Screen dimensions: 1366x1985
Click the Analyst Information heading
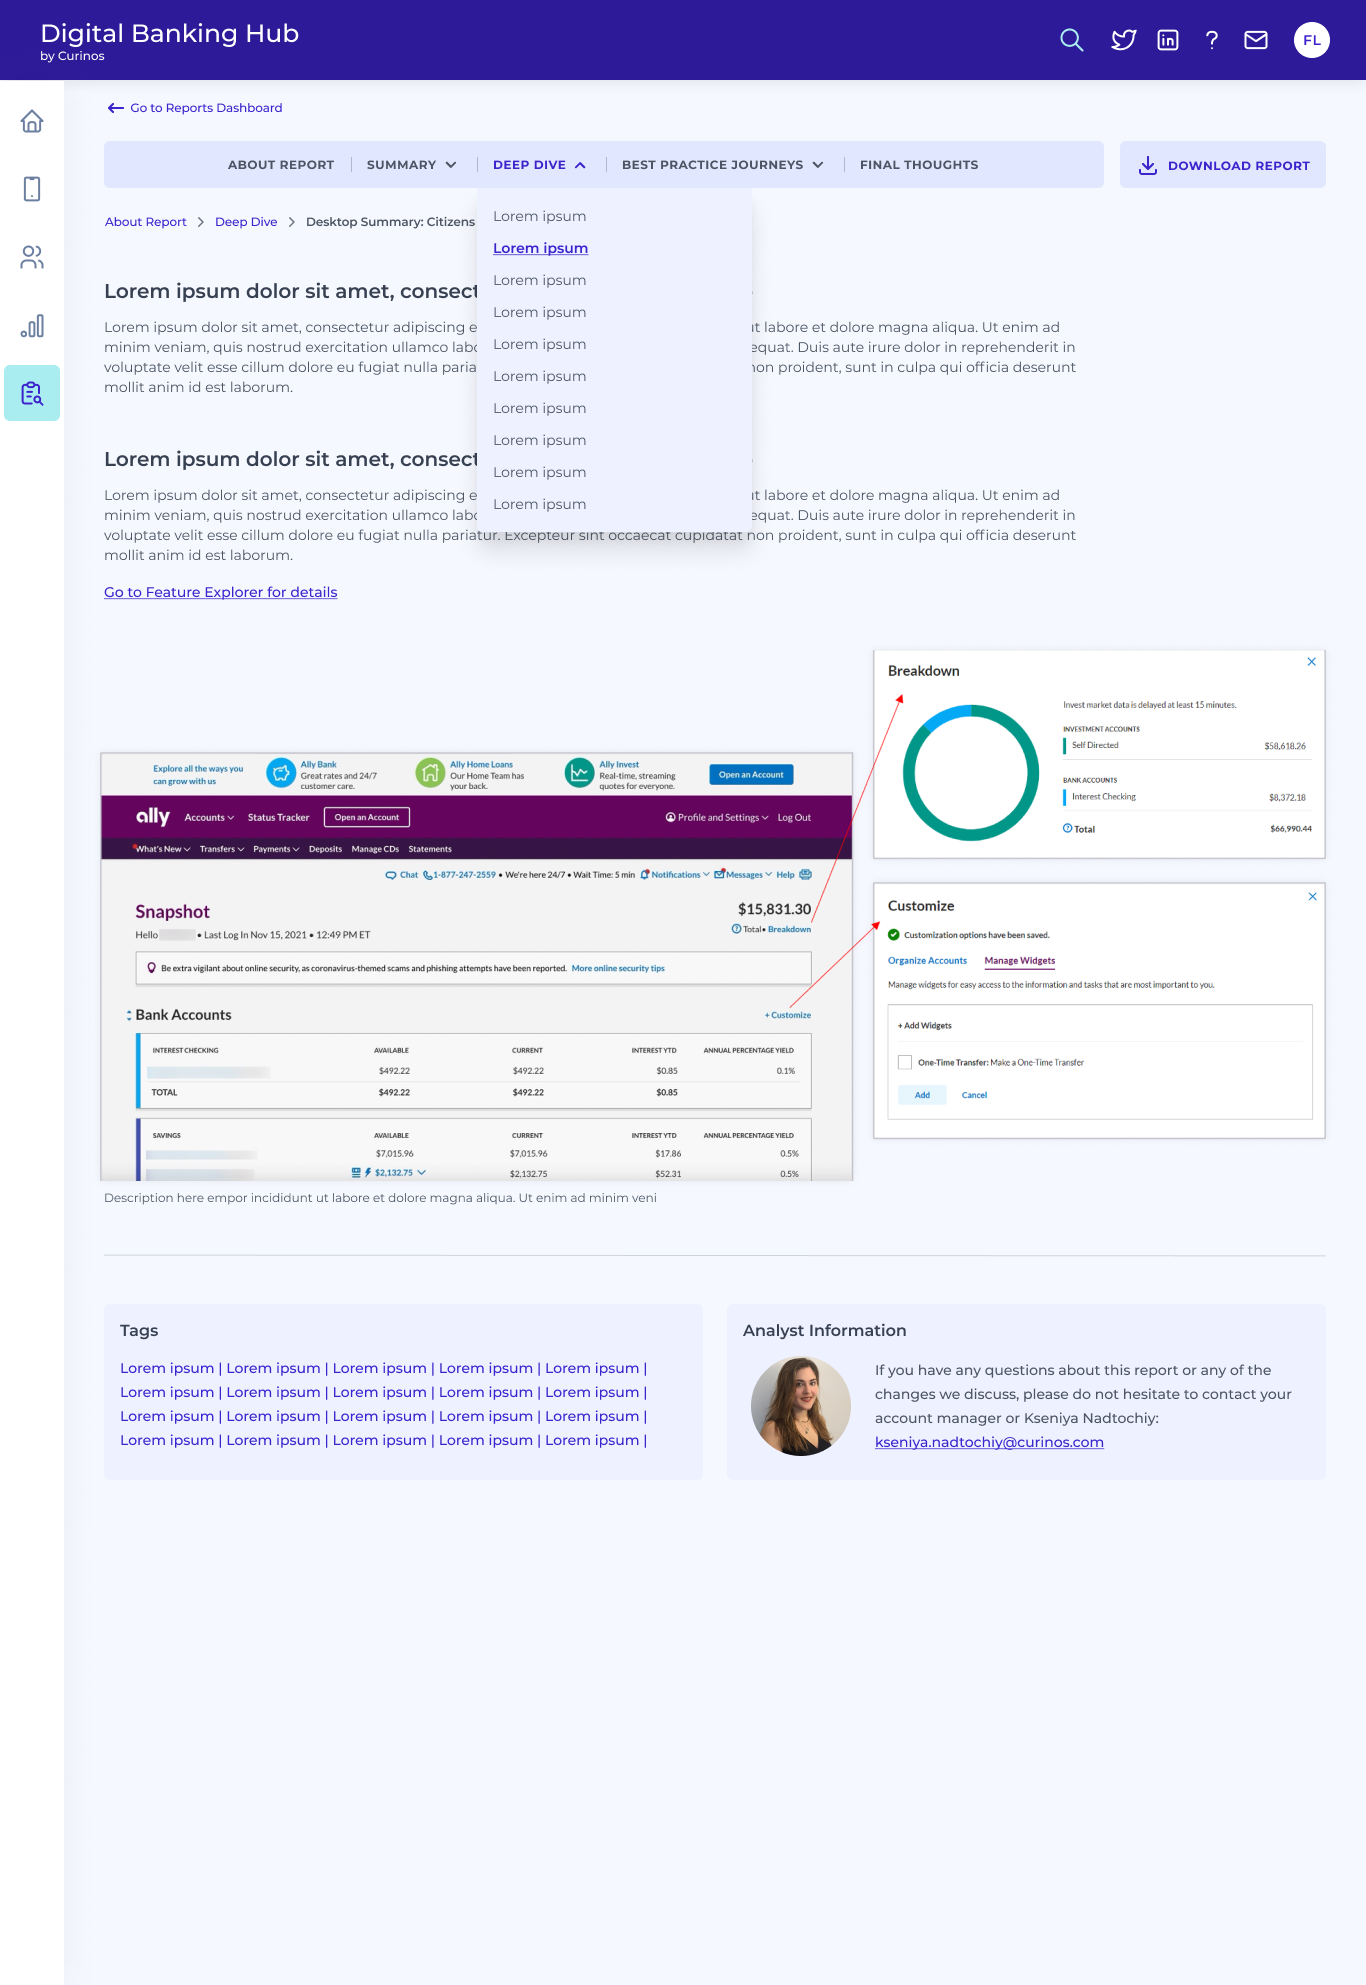(x=824, y=1331)
